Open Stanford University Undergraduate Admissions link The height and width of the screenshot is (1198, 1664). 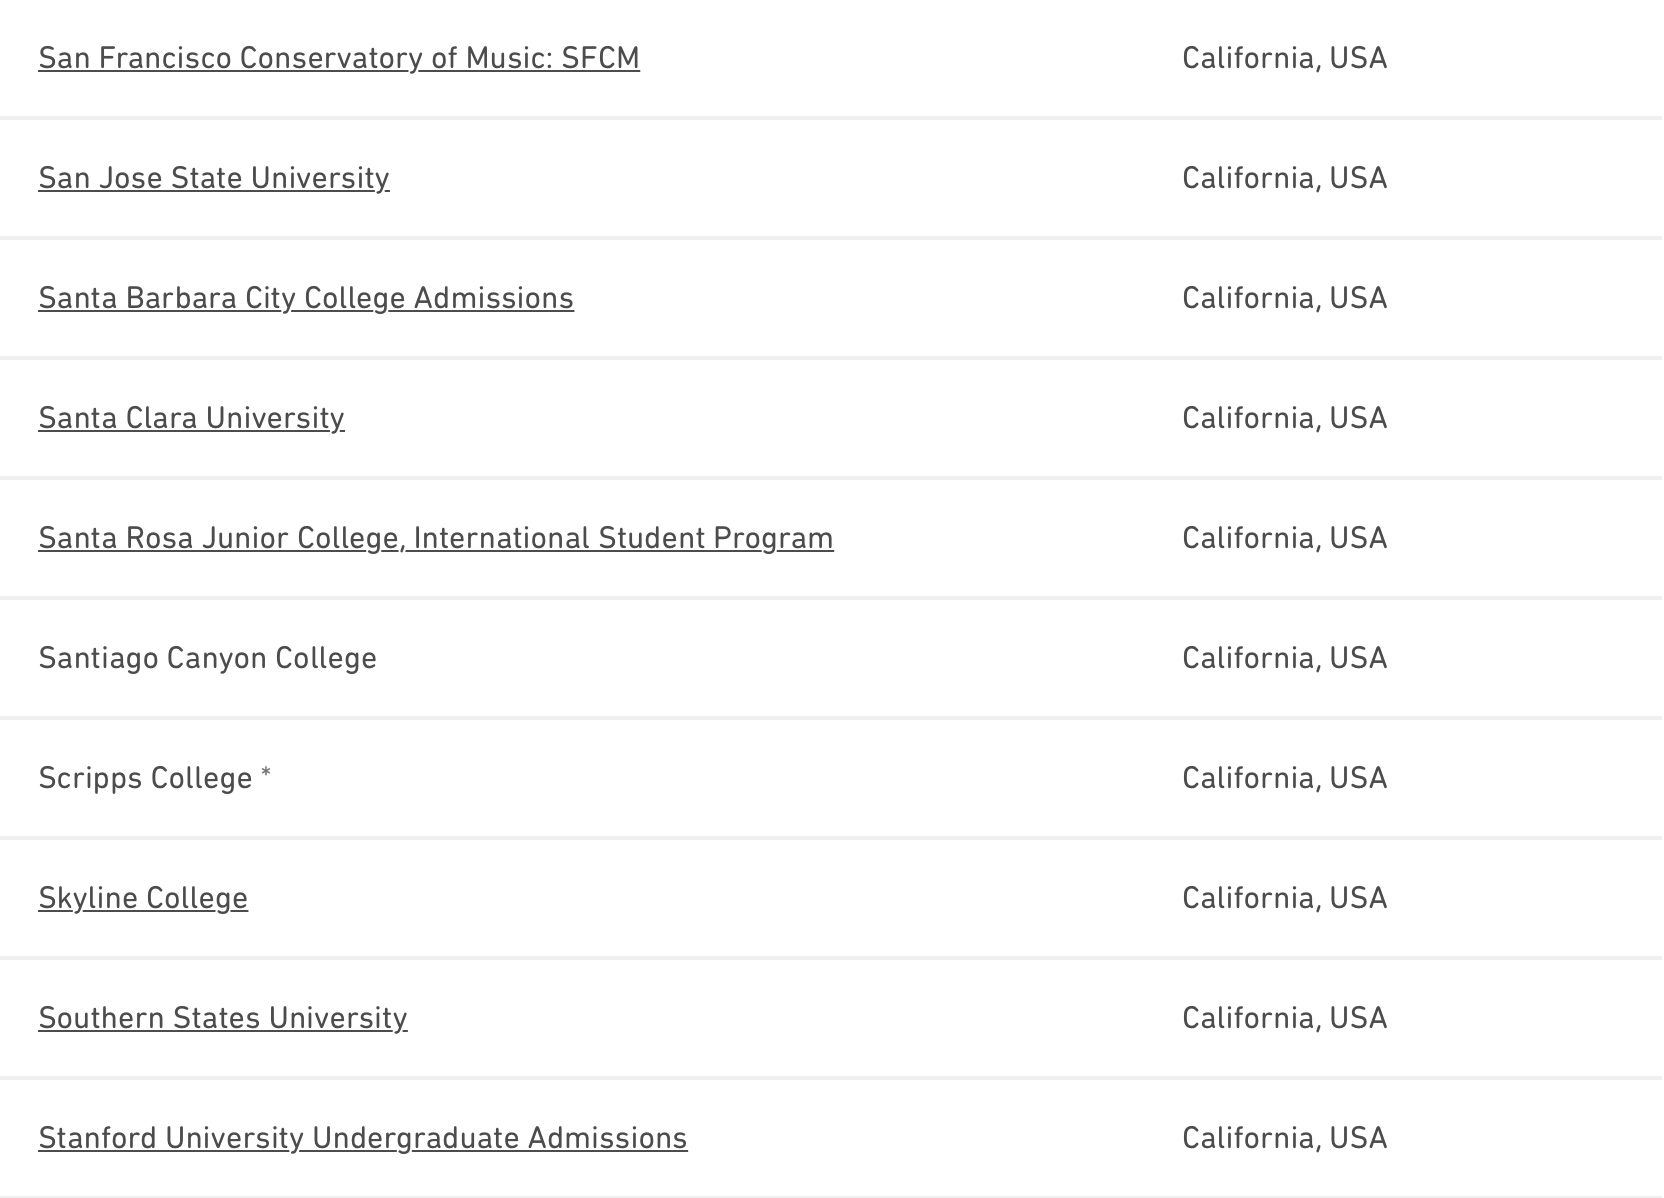(x=362, y=1138)
